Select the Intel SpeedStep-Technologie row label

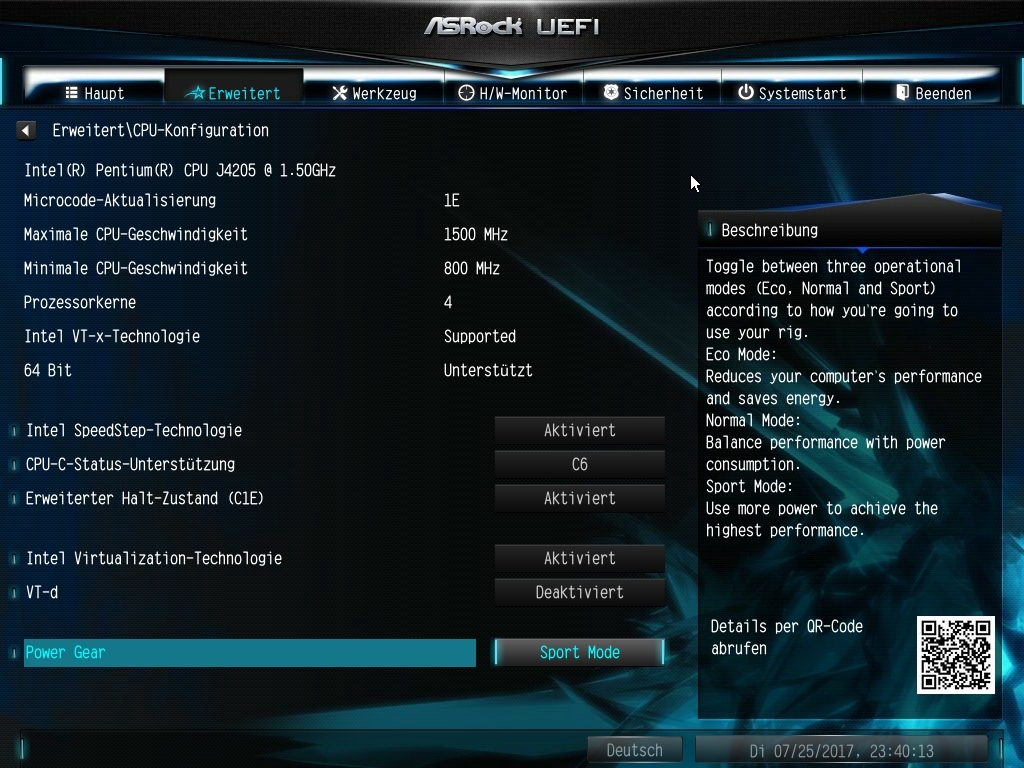point(134,430)
